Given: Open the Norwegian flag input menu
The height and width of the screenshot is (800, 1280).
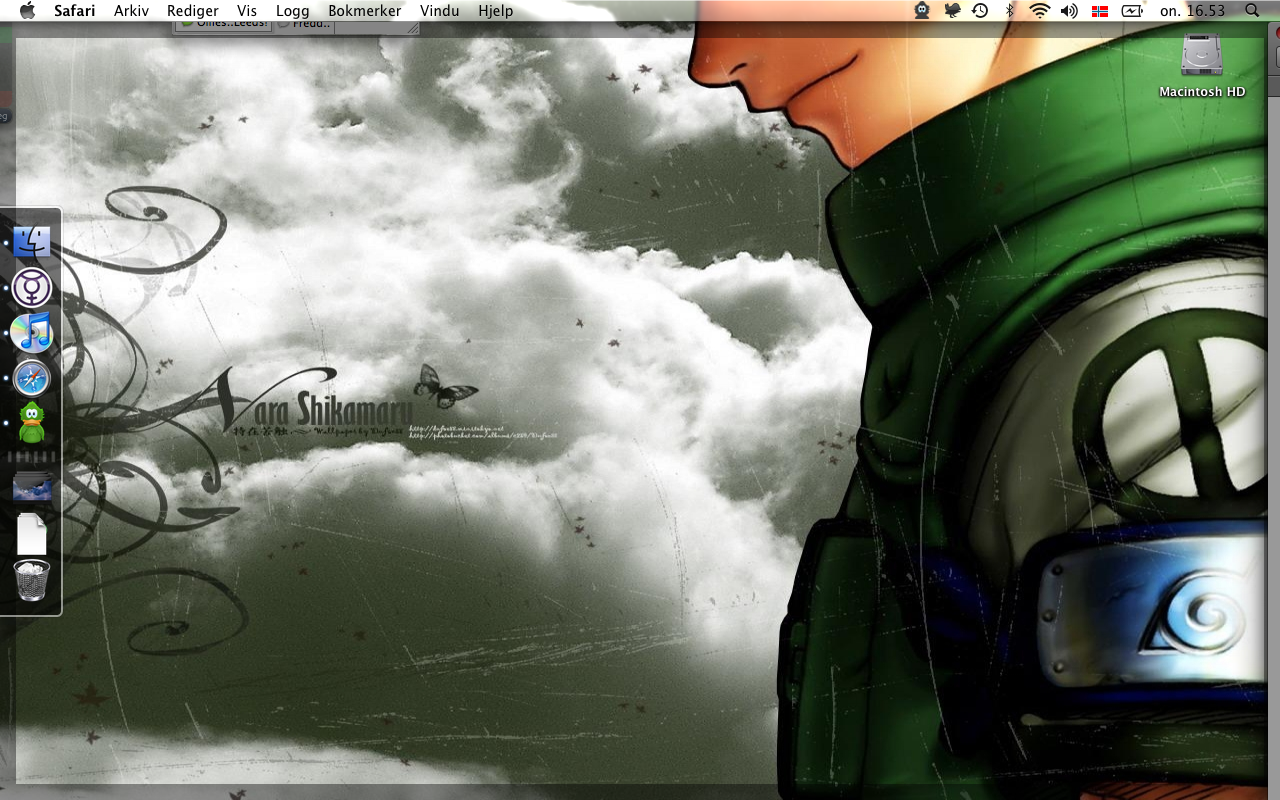Looking at the screenshot, I should click(1100, 10).
